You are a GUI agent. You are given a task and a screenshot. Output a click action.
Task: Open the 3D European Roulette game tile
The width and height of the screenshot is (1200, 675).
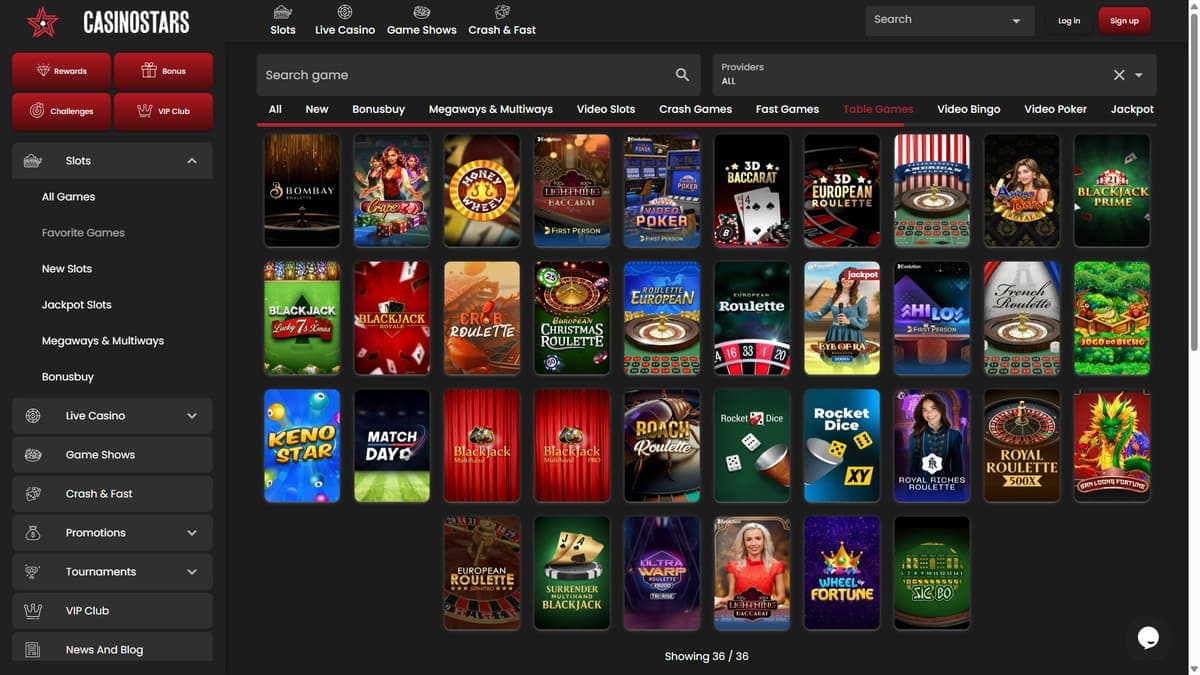(x=842, y=190)
